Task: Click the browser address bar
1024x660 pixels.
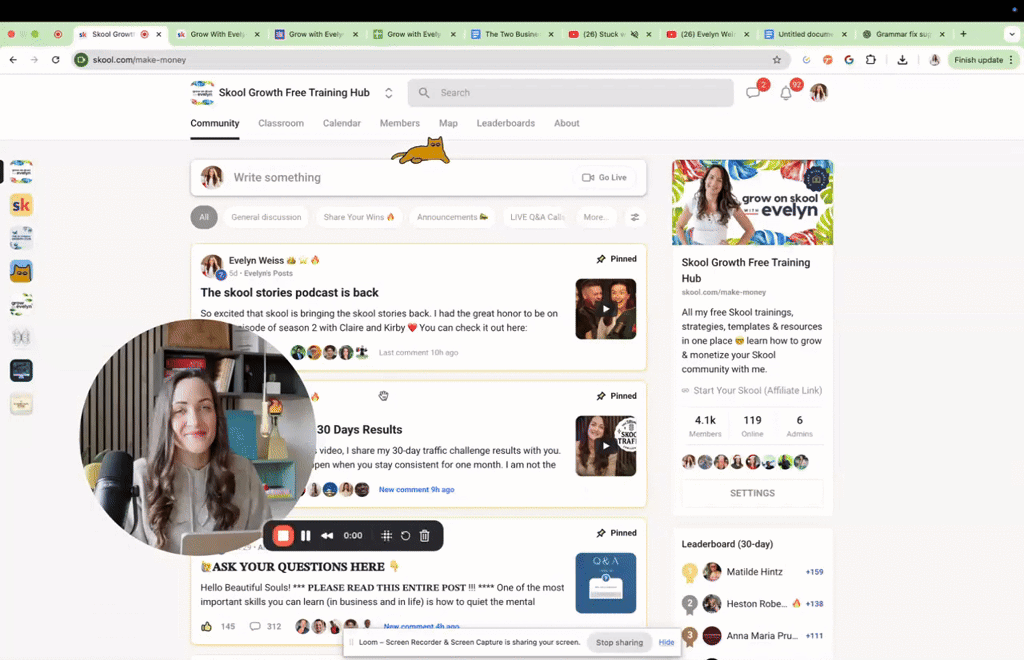Action: point(431,60)
